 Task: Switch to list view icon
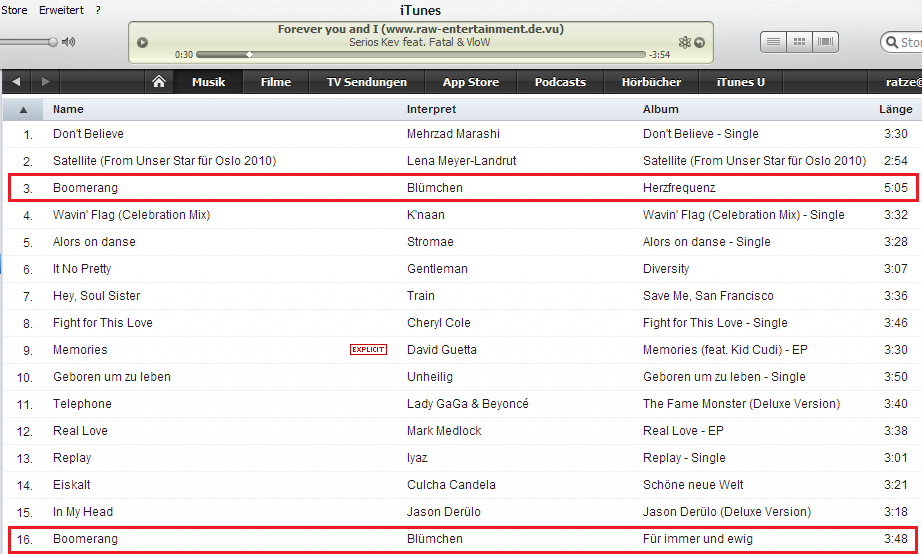(773, 42)
